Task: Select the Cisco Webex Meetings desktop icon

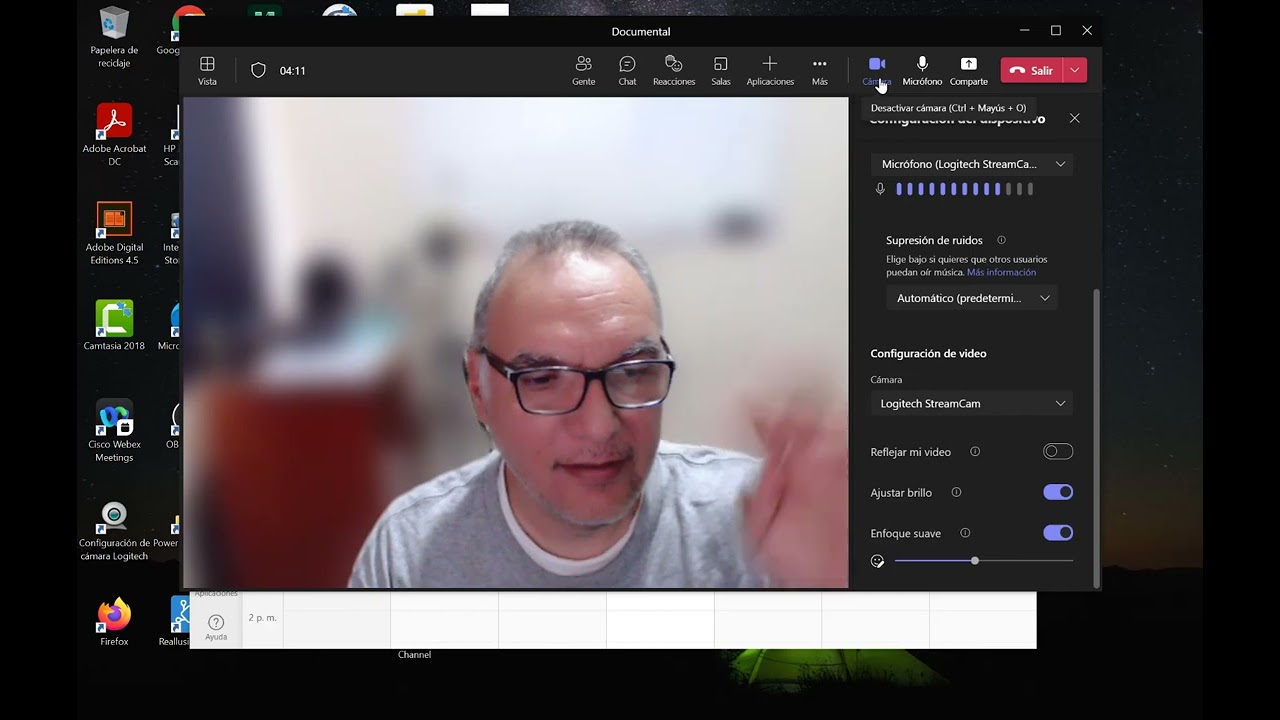Action: click(114, 431)
